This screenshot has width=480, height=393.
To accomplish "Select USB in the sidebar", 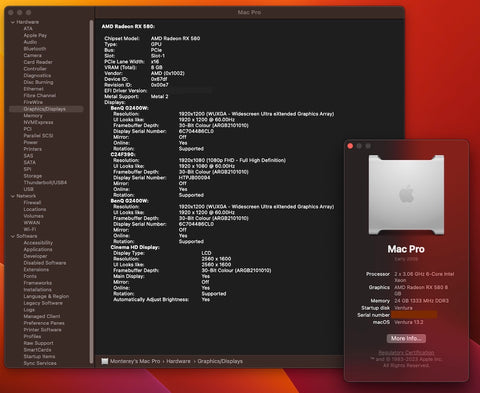I will coord(29,189).
